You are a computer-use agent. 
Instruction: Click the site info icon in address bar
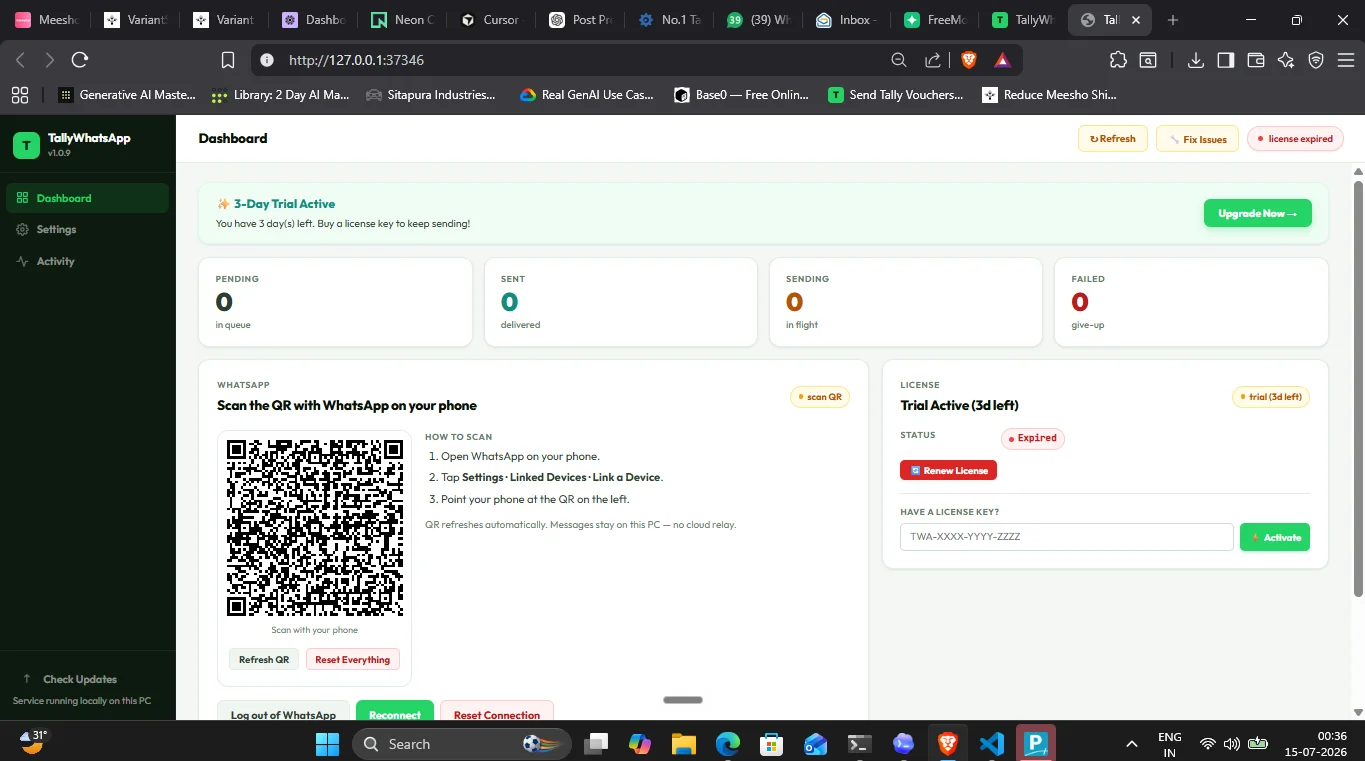(267, 60)
